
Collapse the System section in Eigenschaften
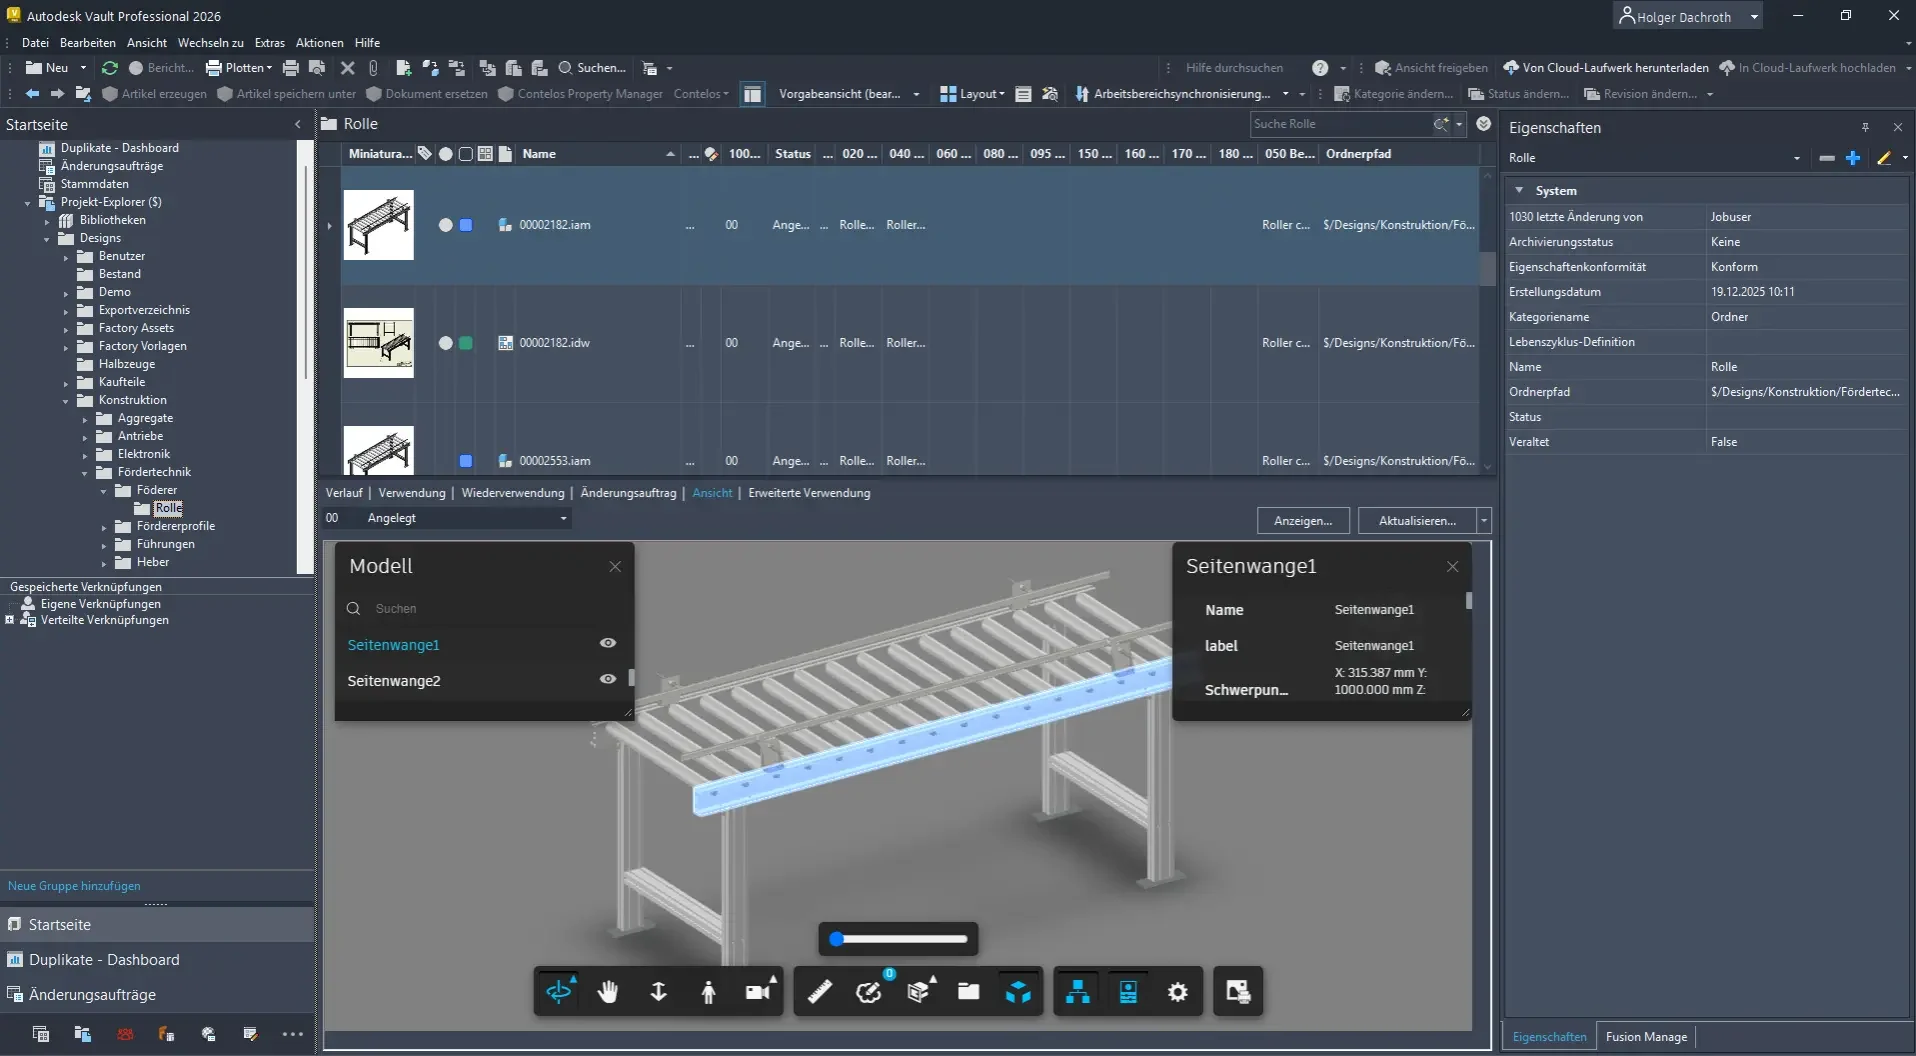1519,190
